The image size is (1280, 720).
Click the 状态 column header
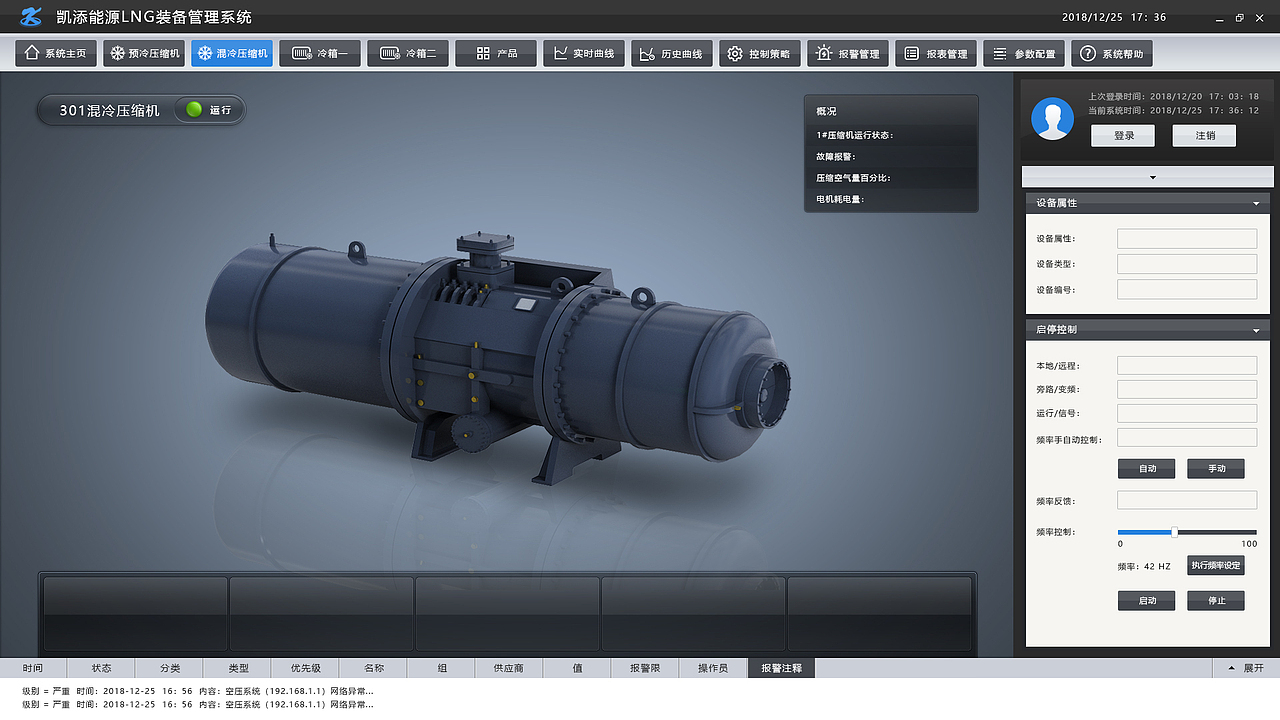pyautogui.click(x=101, y=668)
